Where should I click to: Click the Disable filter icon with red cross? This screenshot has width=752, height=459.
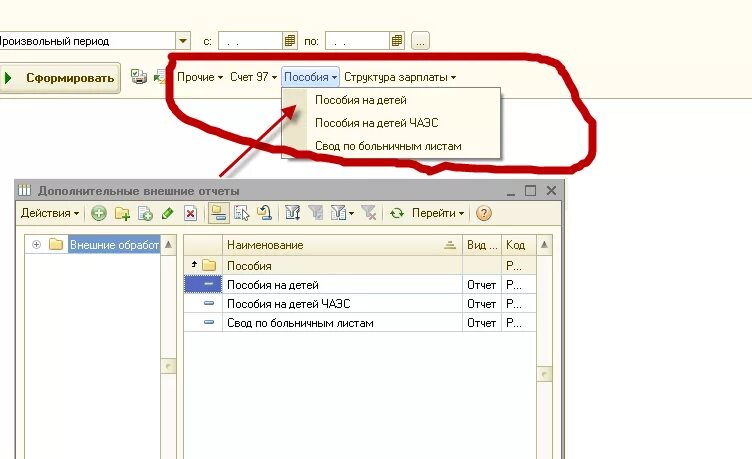coord(368,213)
